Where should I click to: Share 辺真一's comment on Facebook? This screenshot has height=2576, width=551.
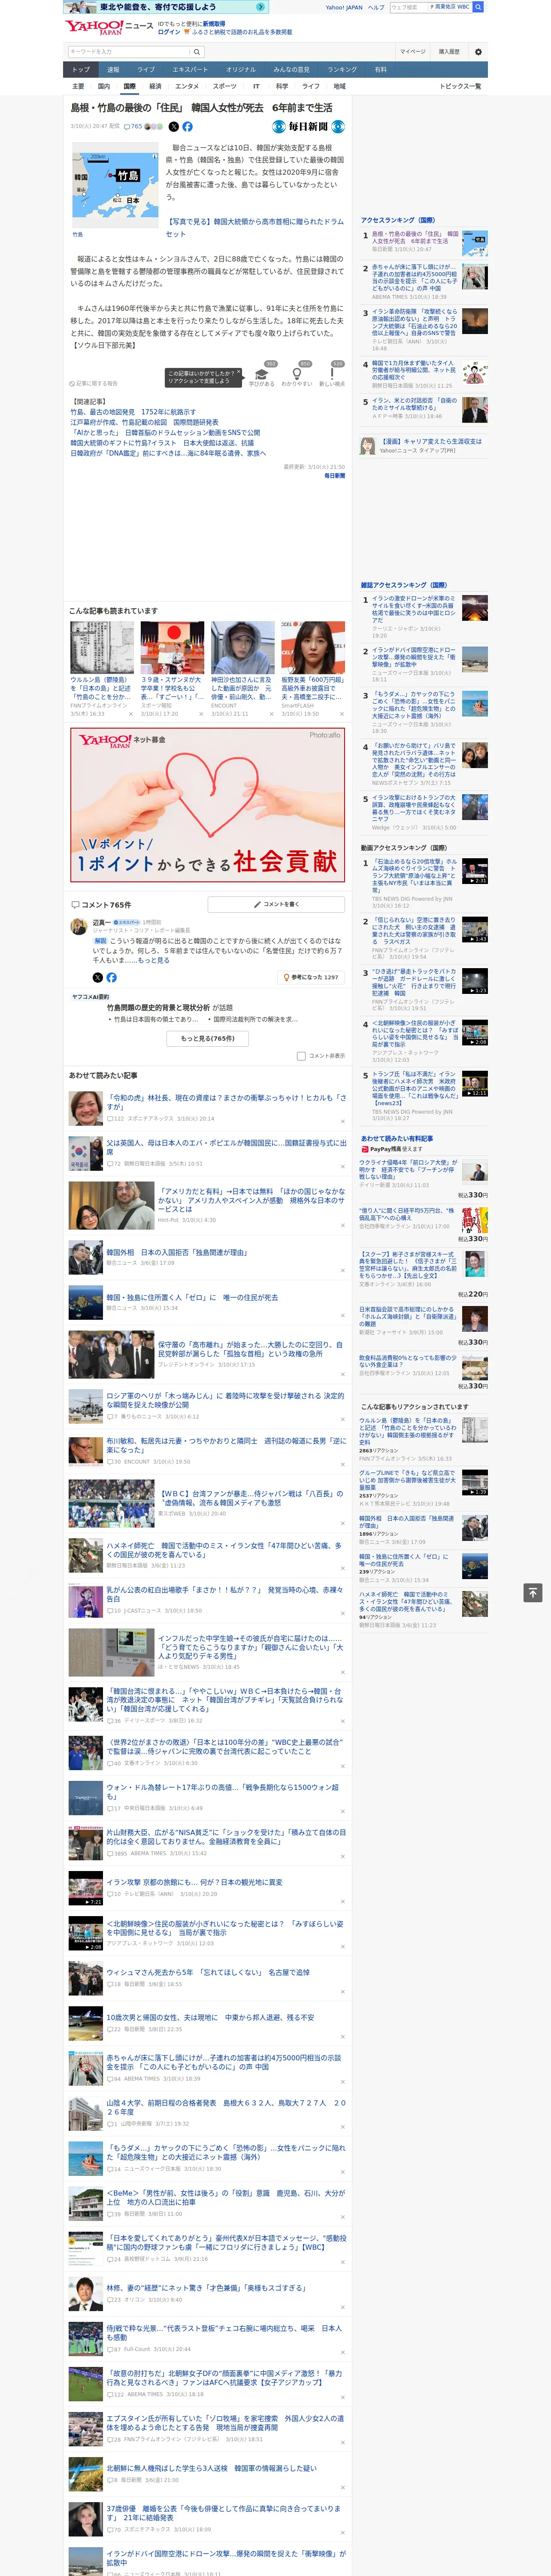111,977
